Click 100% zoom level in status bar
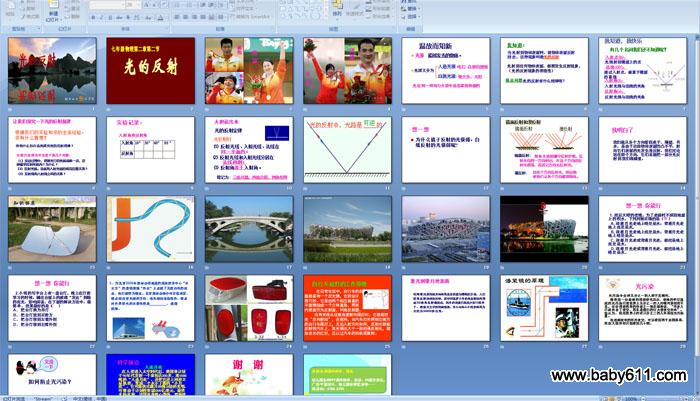Viewport: 700px width, 401px height. click(630, 398)
